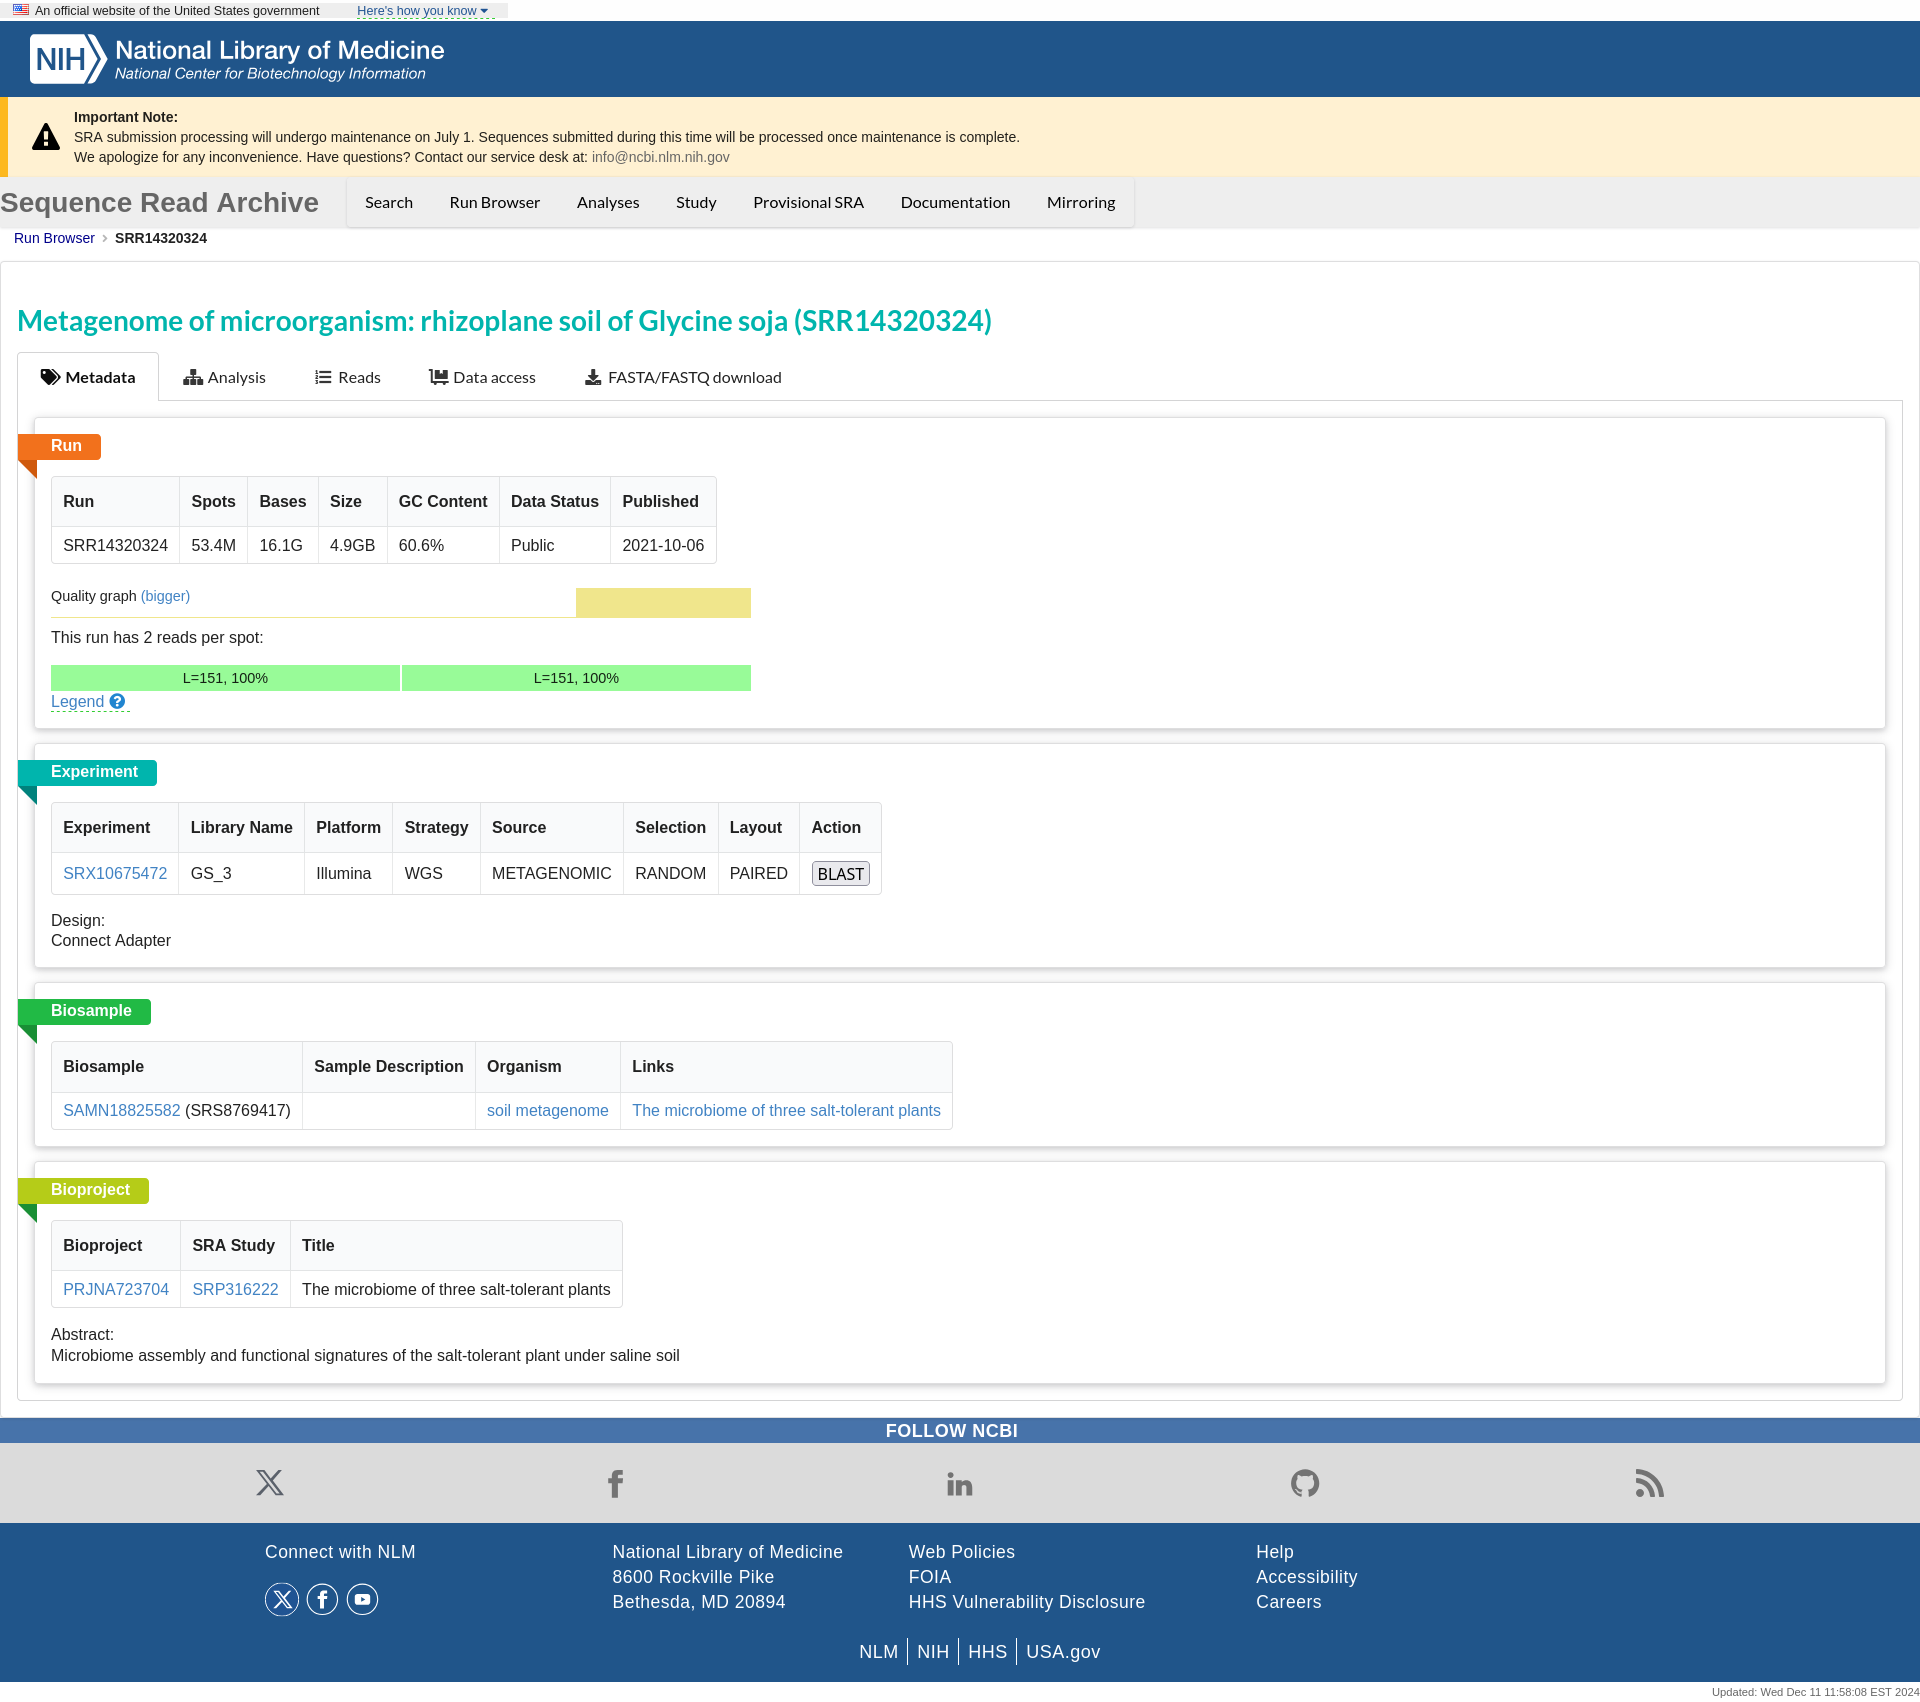Click National Library of Medicine header title
This screenshot has height=1702, width=1920.
click(280, 50)
